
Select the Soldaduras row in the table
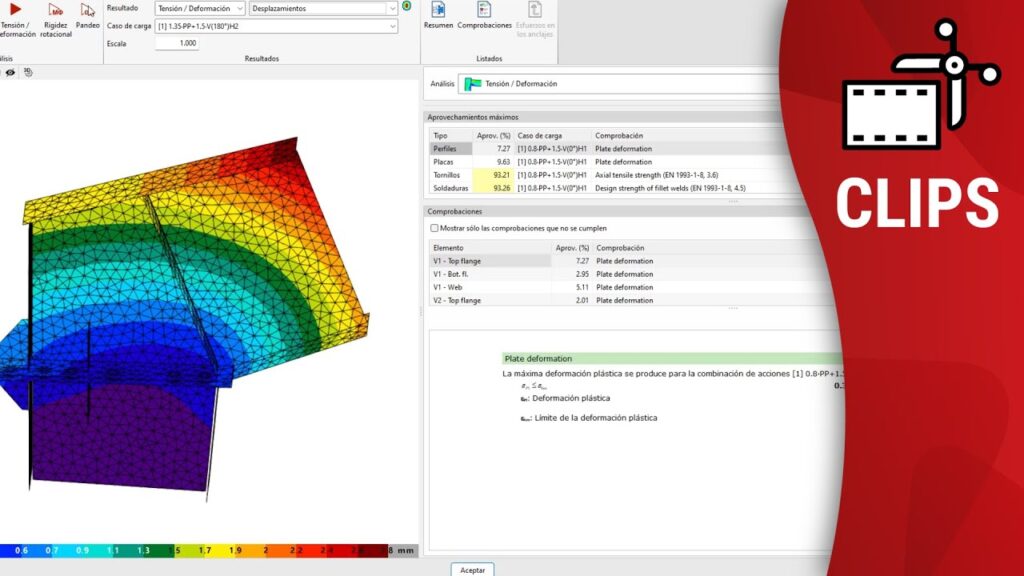(x=449, y=188)
